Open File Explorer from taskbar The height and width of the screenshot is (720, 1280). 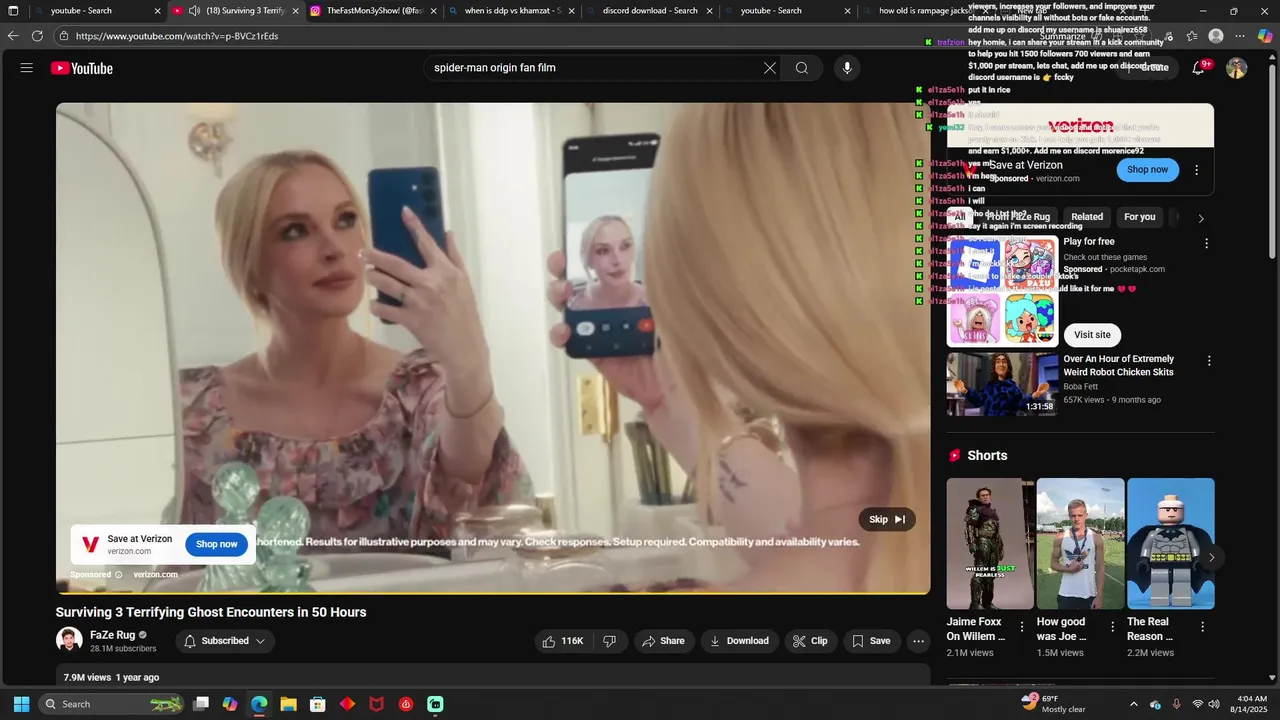tap(288, 704)
